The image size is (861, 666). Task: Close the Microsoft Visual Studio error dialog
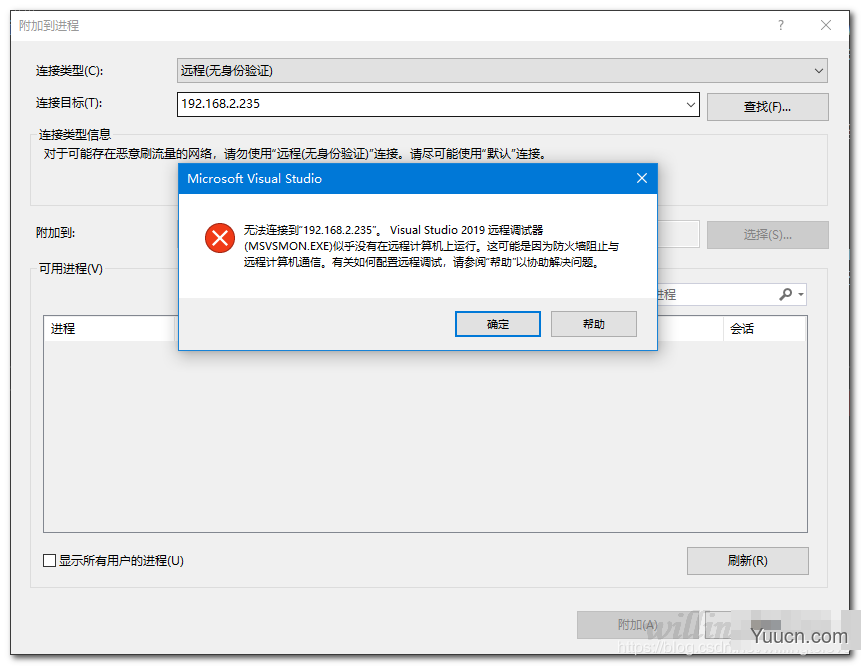pyautogui.click(x=641, y=178)
